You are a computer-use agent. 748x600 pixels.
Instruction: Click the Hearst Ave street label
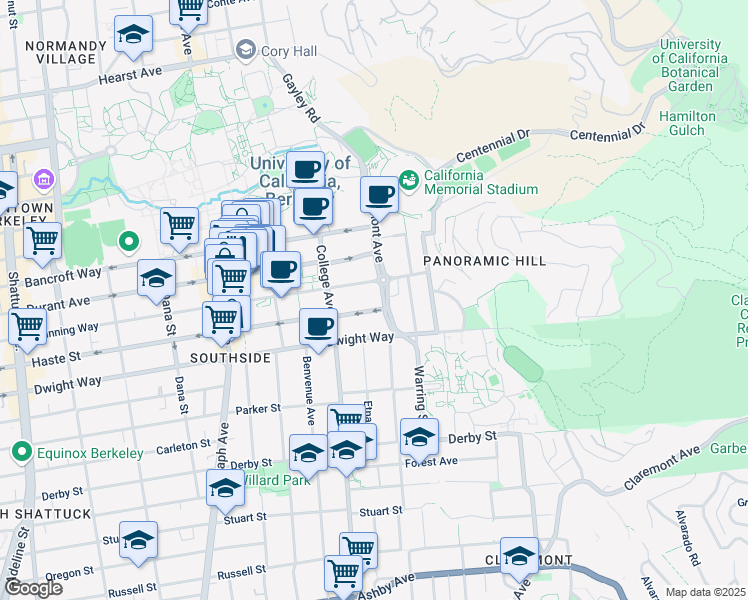pos(130,75)
